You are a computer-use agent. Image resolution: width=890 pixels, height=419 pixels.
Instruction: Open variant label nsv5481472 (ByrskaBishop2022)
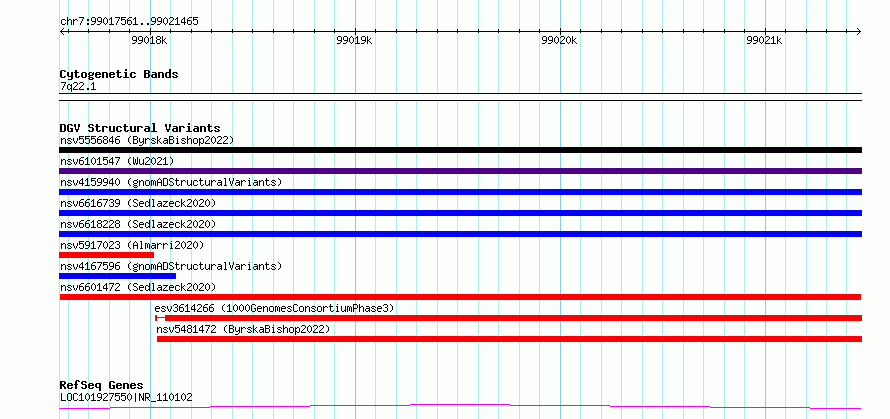243,329
